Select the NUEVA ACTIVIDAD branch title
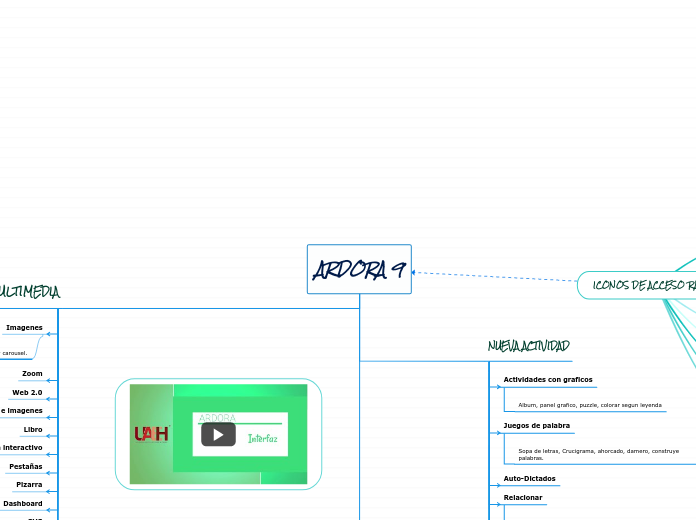 (x=528, y=346)
